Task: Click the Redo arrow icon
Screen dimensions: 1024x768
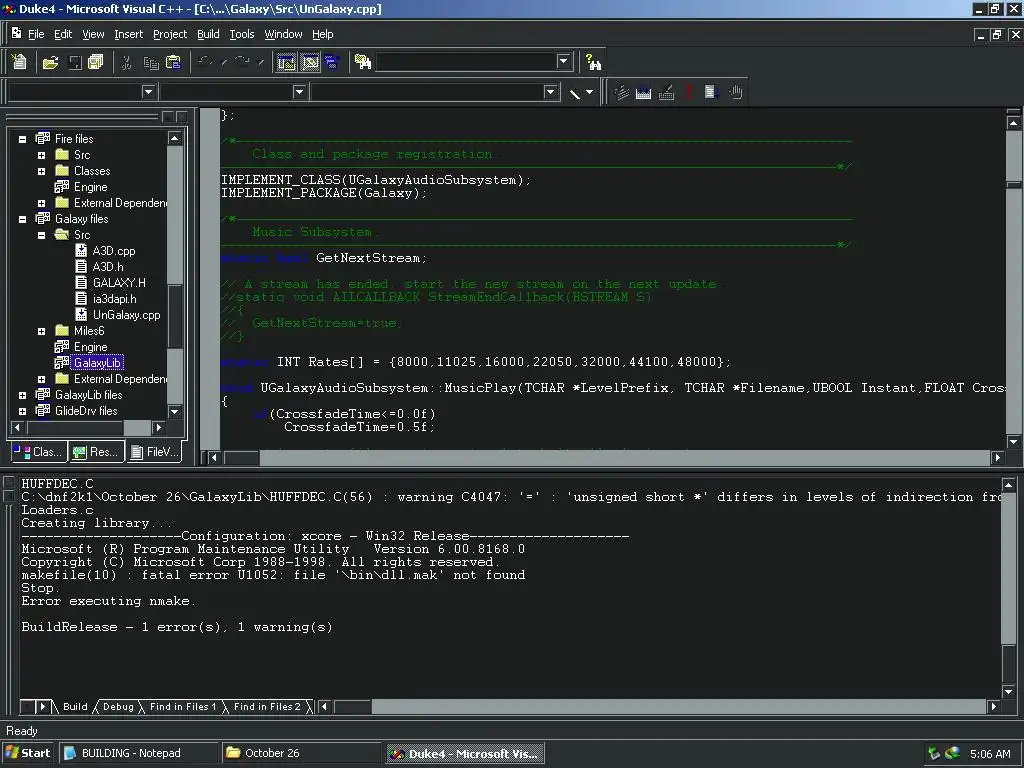Action: (242, 62)
